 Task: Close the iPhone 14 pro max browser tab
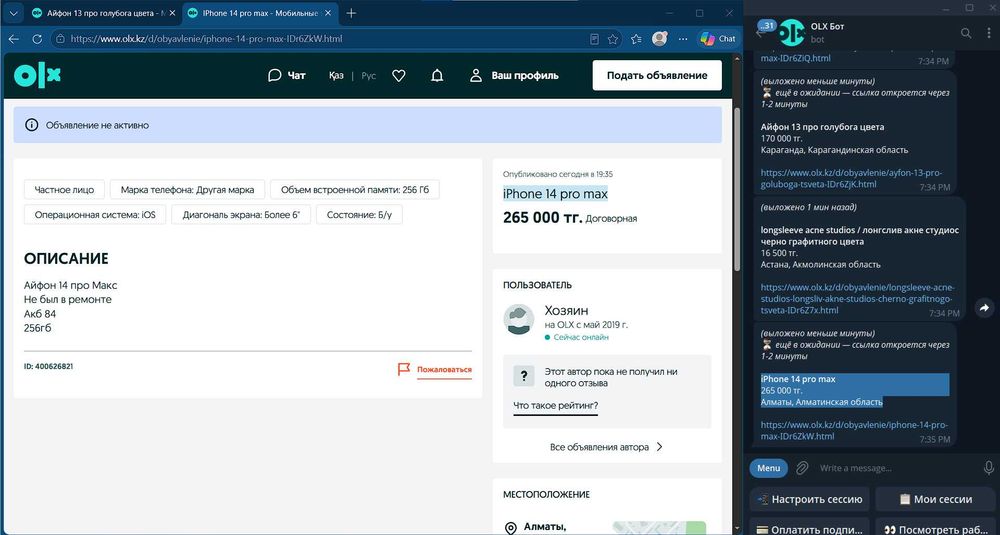coord(329,13)
